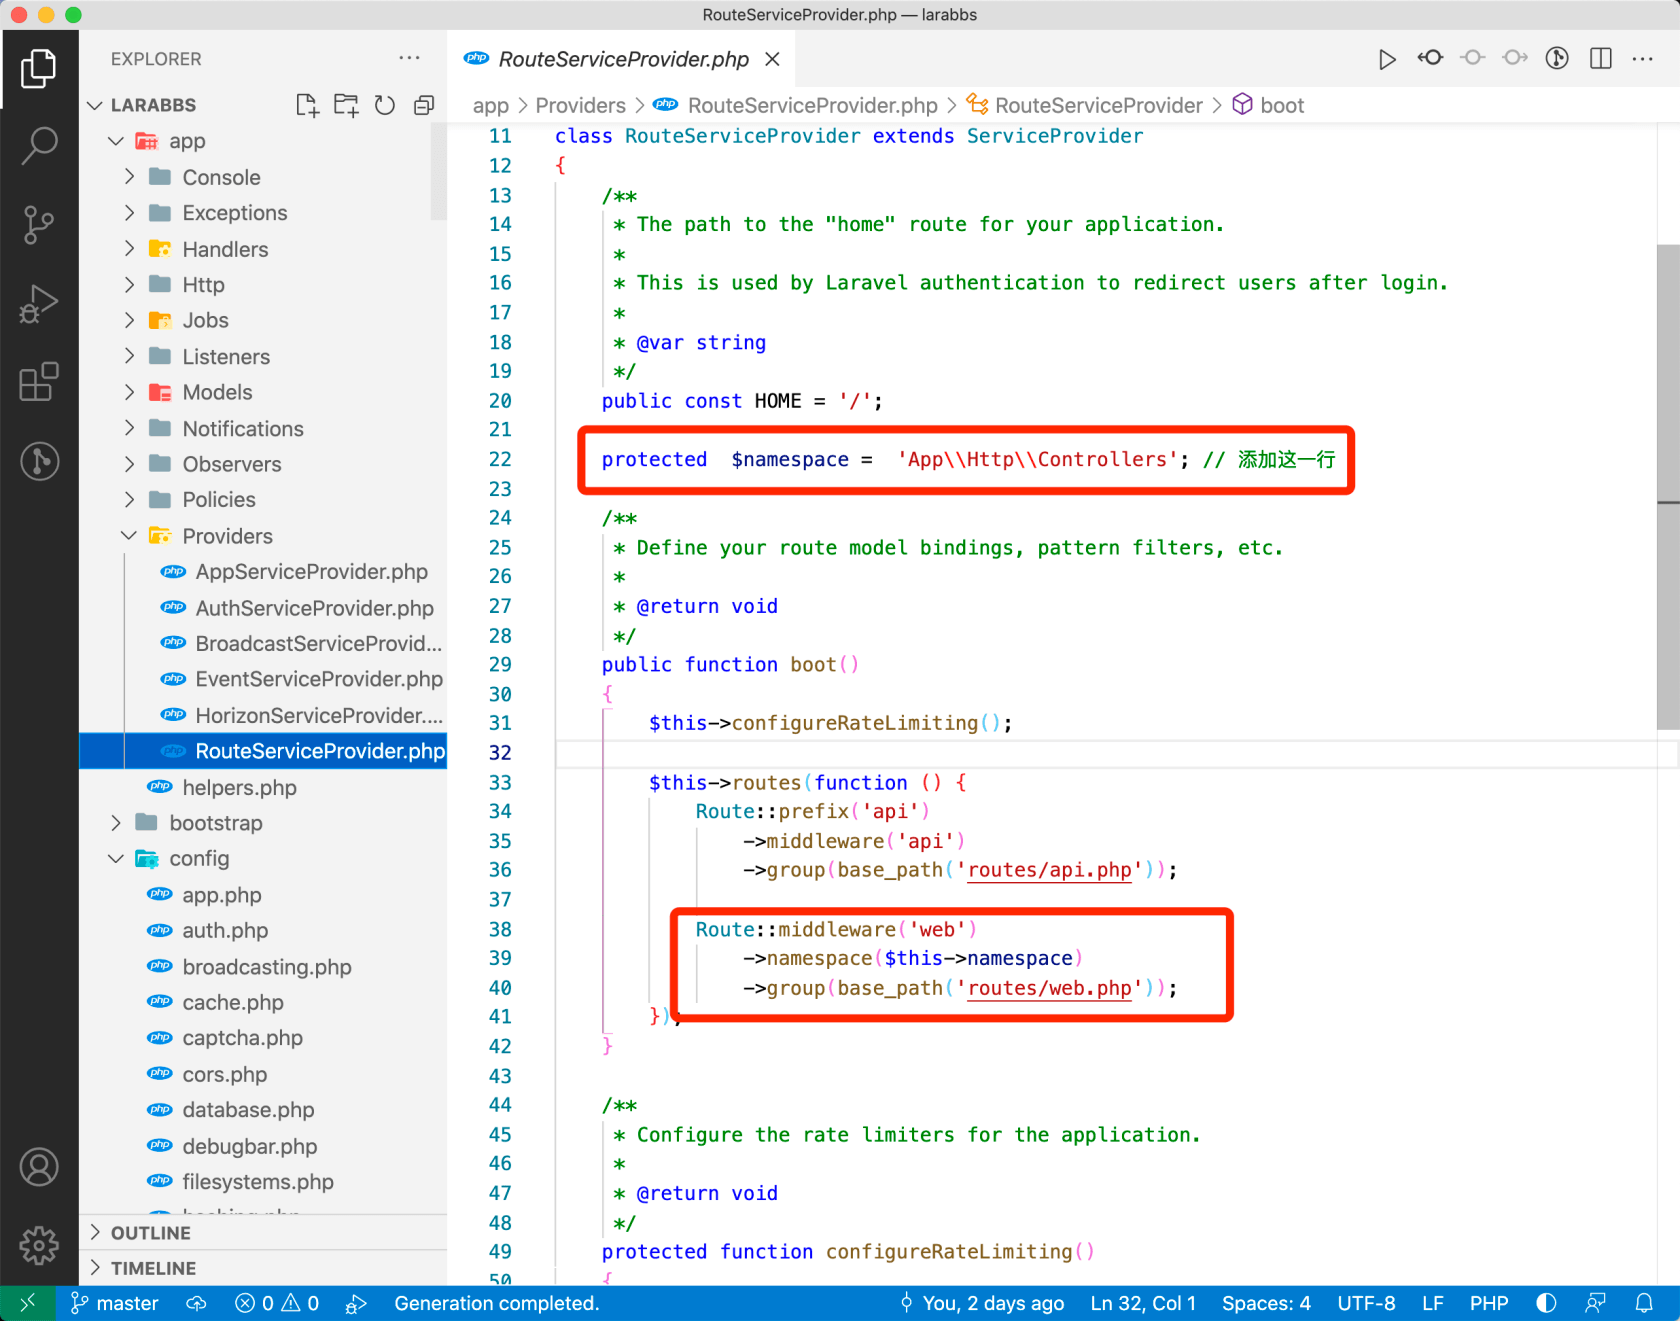This screenshot has width=1680, height=1321.
Task: Expand the OUTLINE section
Action: pos(262,1233)
